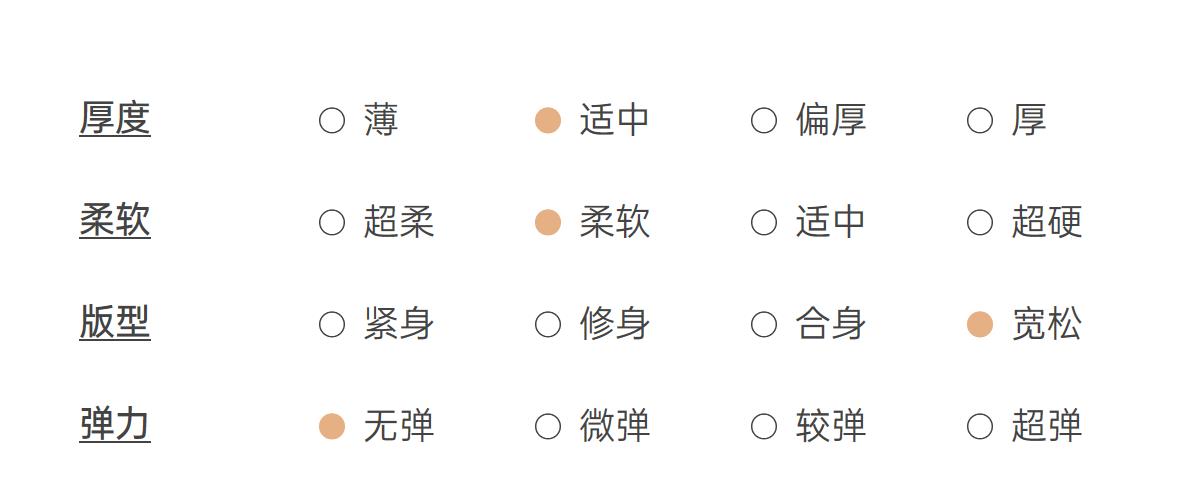Choose 适中 in the 柔软 row
Image resolution: width=1200 pixels, height=477 pixels.
[x=764, y=223]
